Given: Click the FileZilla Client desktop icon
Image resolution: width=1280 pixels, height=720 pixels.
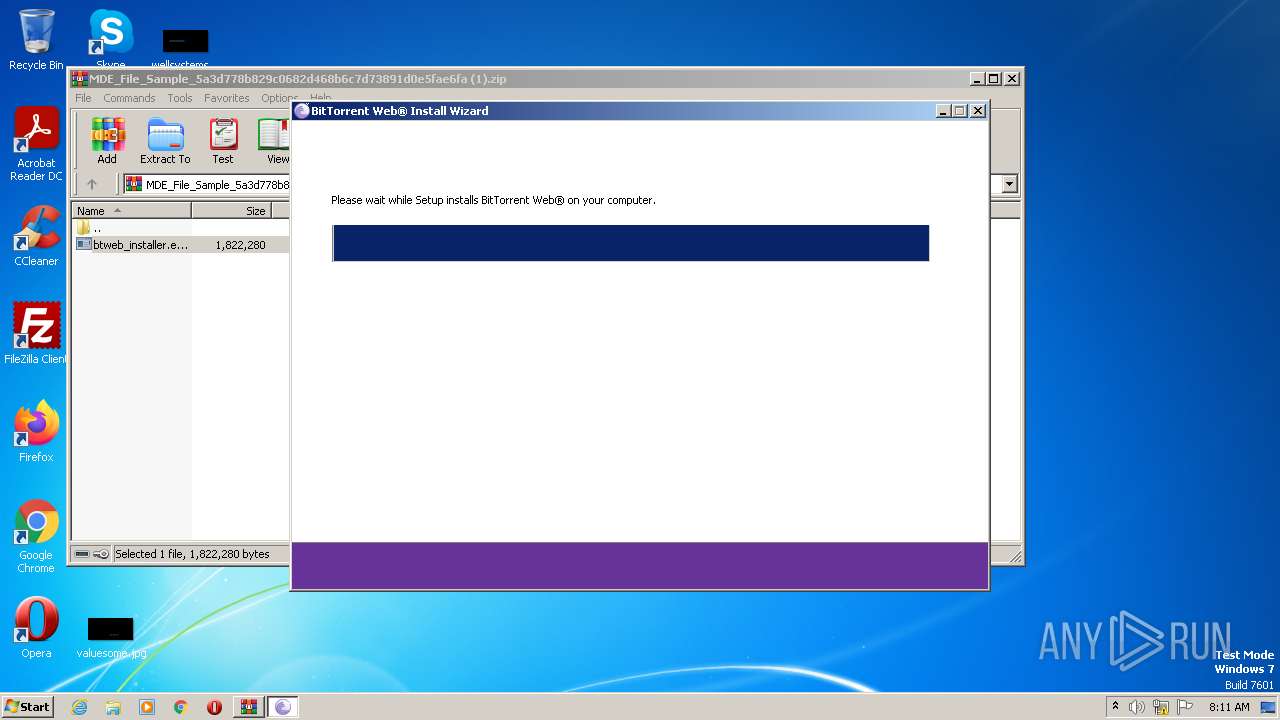Looking at the screenshot, I should coord(36,334).
